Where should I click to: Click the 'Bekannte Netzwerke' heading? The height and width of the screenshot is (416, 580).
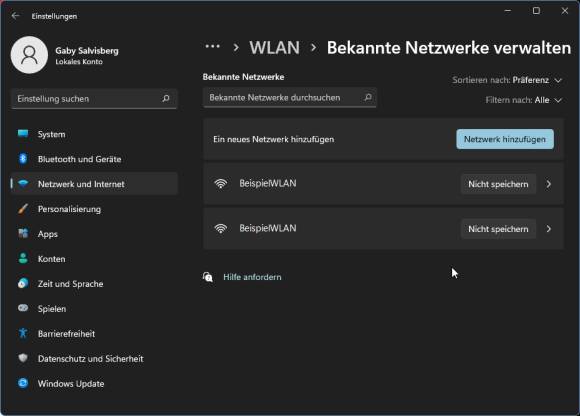coord(243,77)
